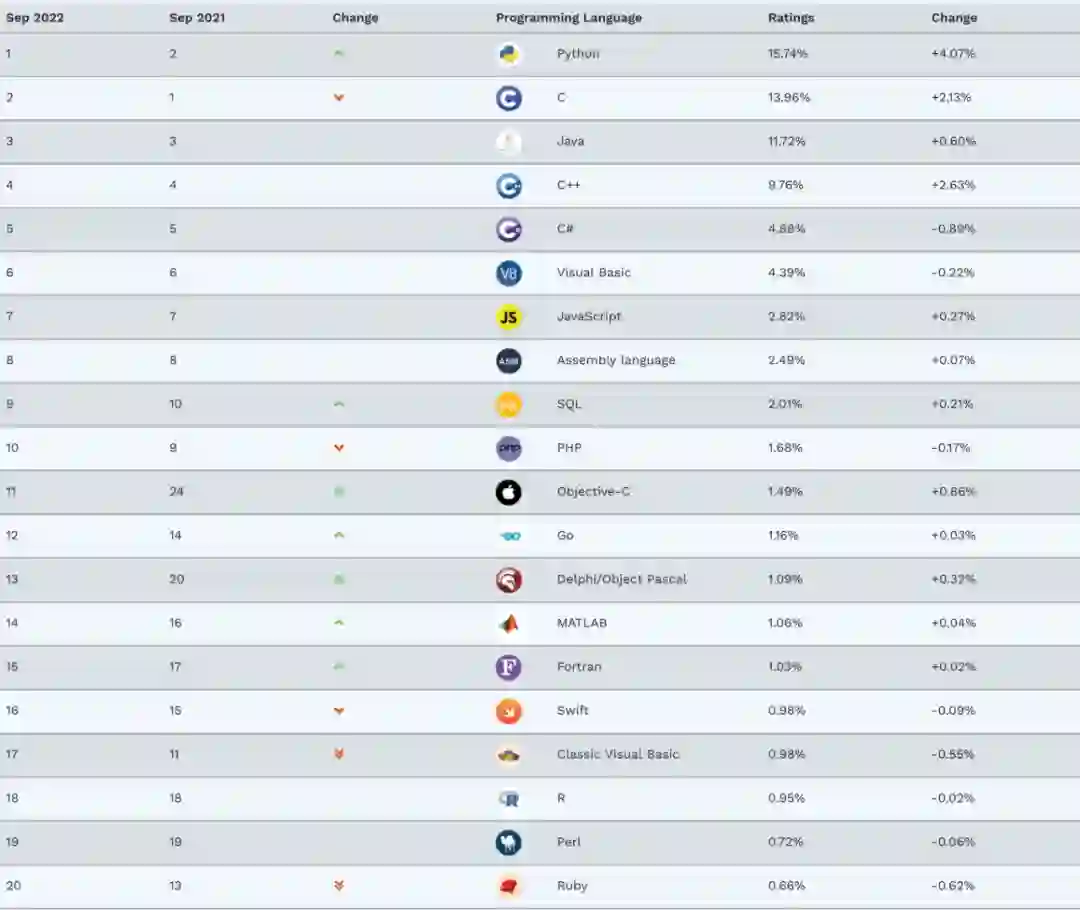Click the Swift logo icon
1080x910 pixels.
point(509,711)
